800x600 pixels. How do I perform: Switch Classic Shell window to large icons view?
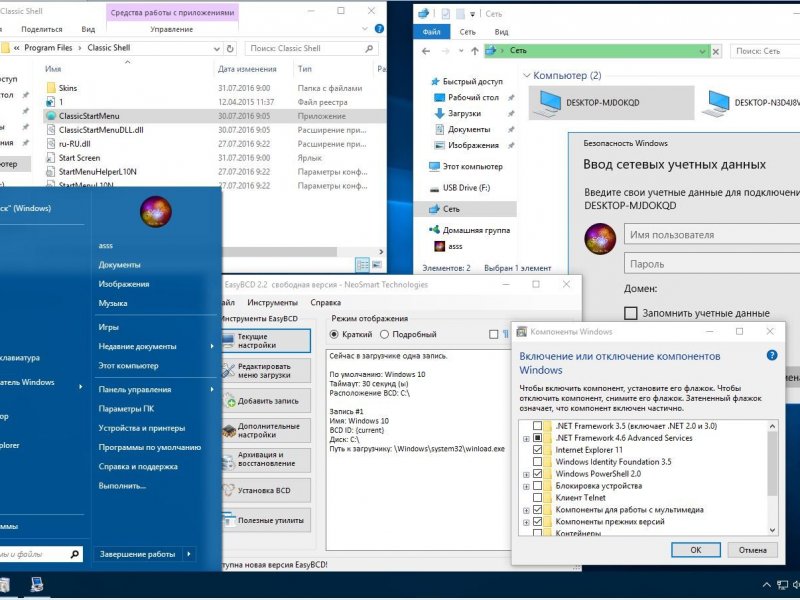[x=377, y=264]
